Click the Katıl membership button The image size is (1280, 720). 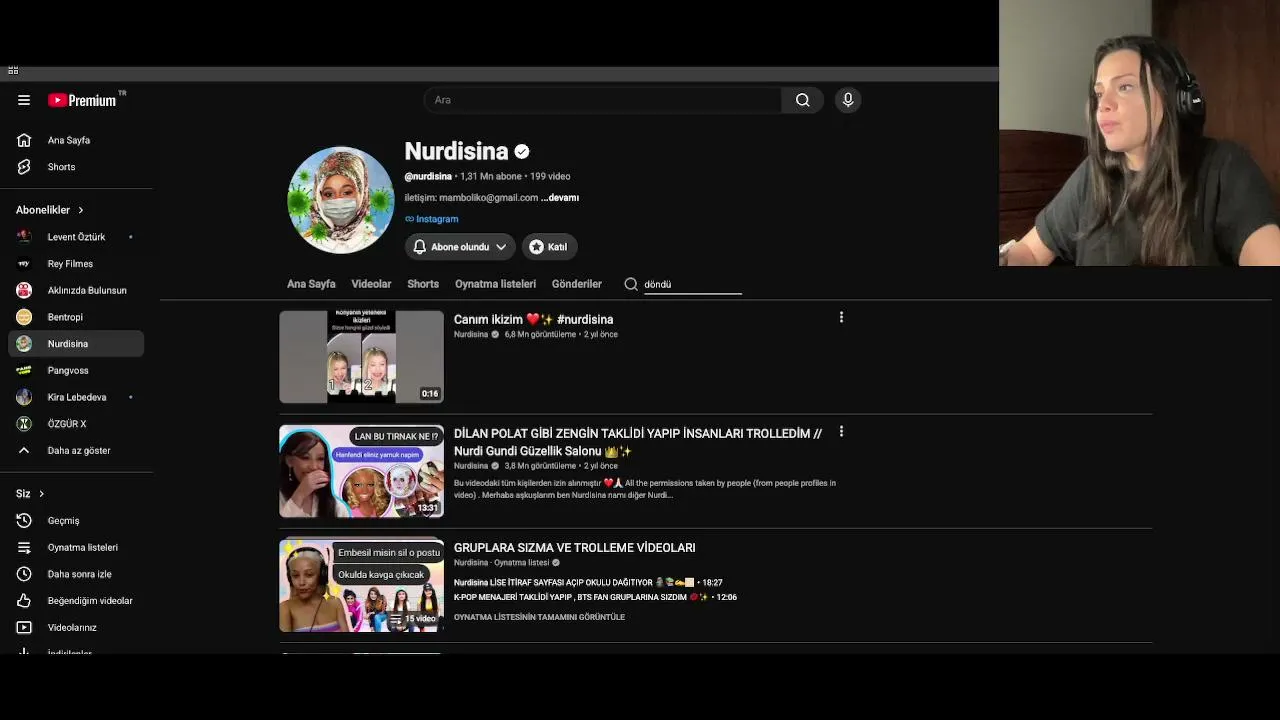pyautogui.click(x=549, y=247)
